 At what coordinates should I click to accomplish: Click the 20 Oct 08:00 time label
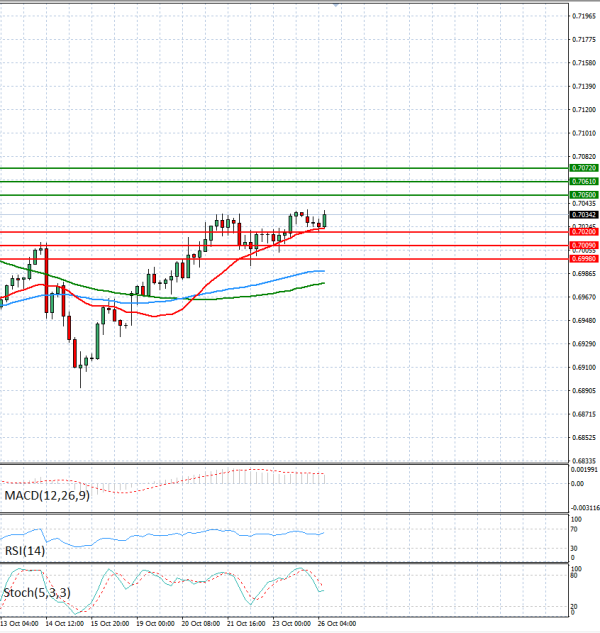201,624
